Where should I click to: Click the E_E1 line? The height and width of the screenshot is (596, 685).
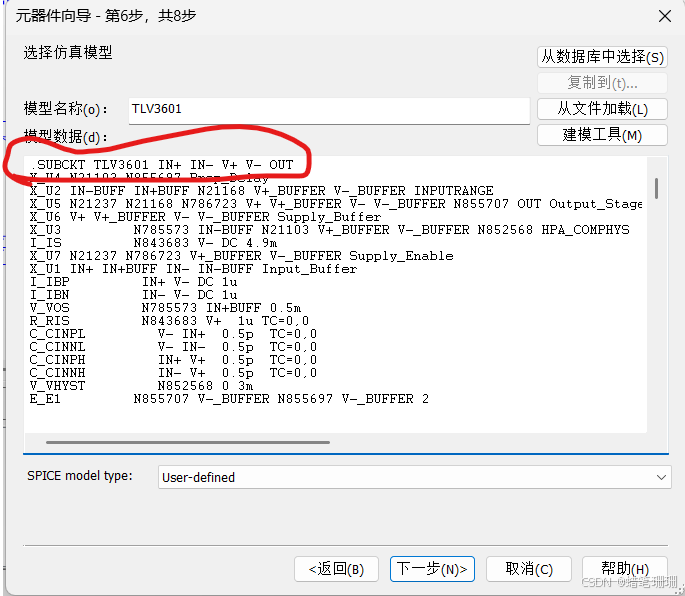click(x=229, y=399)
